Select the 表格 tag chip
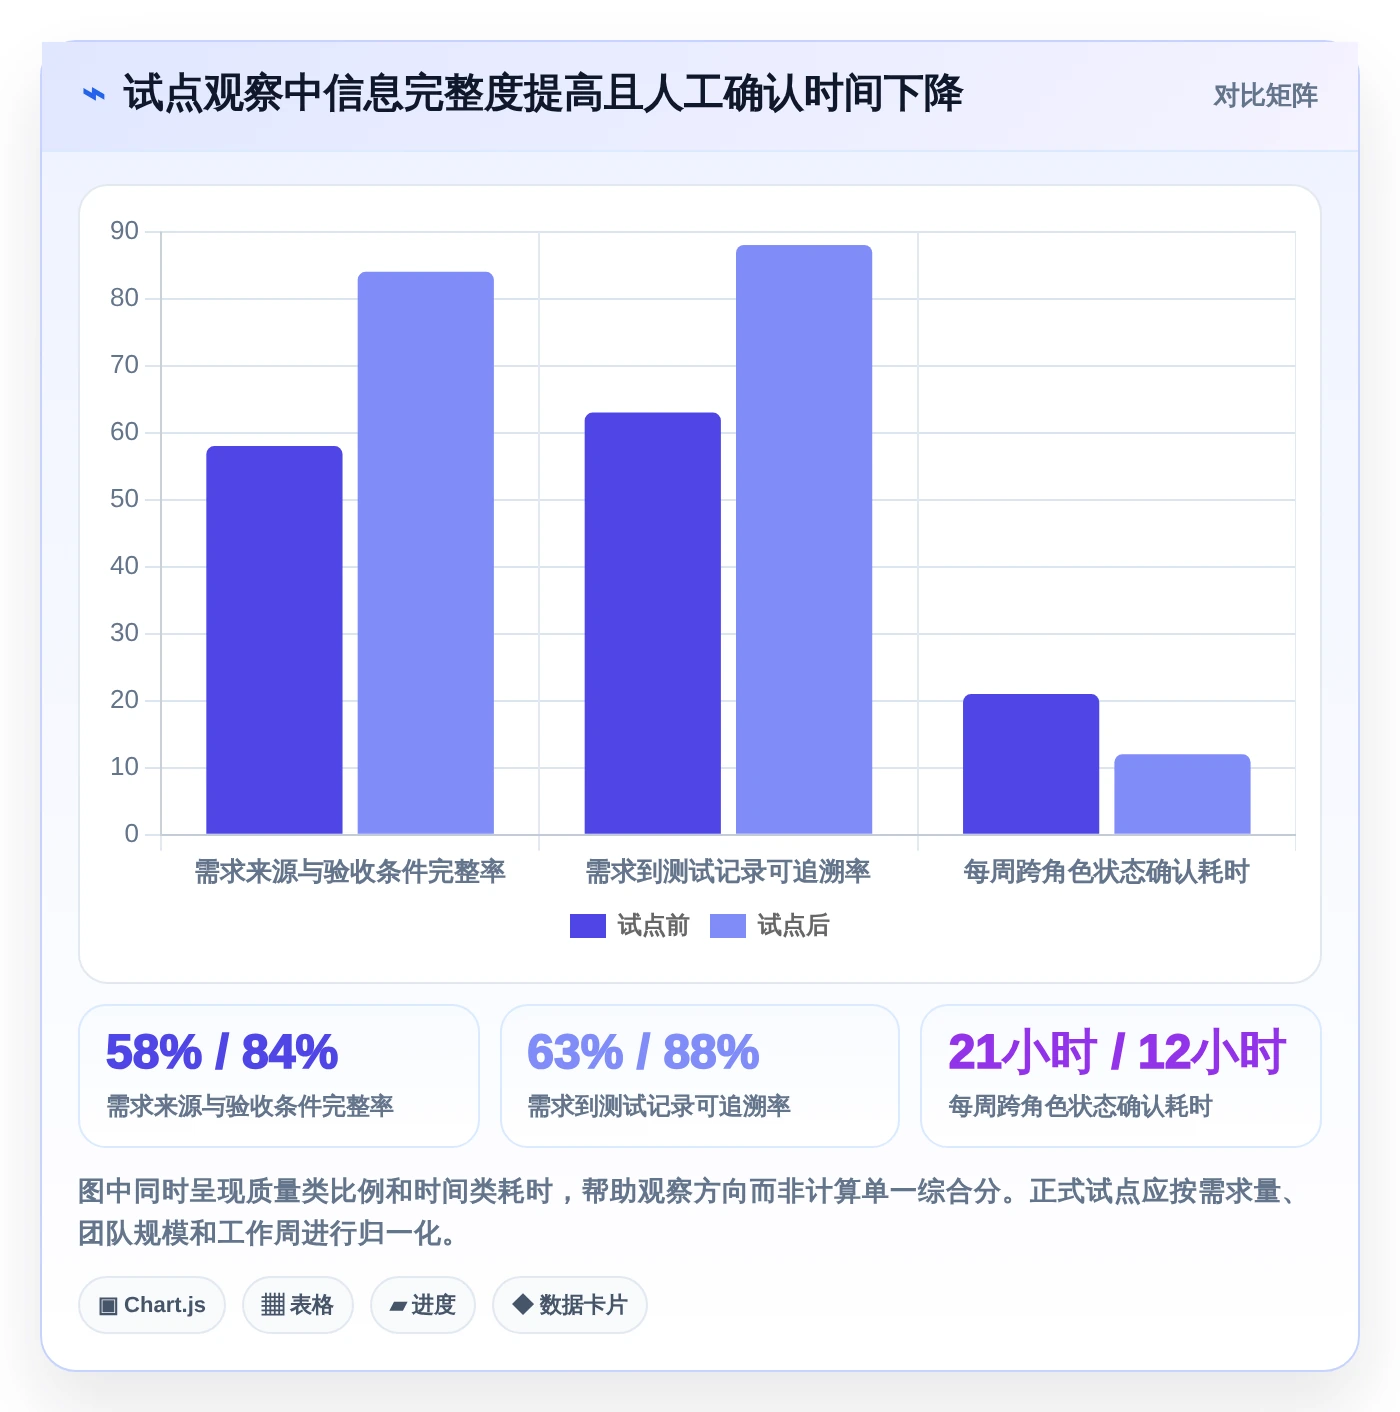Screen dimensions: 1400x1412 tap(298, 1305)
